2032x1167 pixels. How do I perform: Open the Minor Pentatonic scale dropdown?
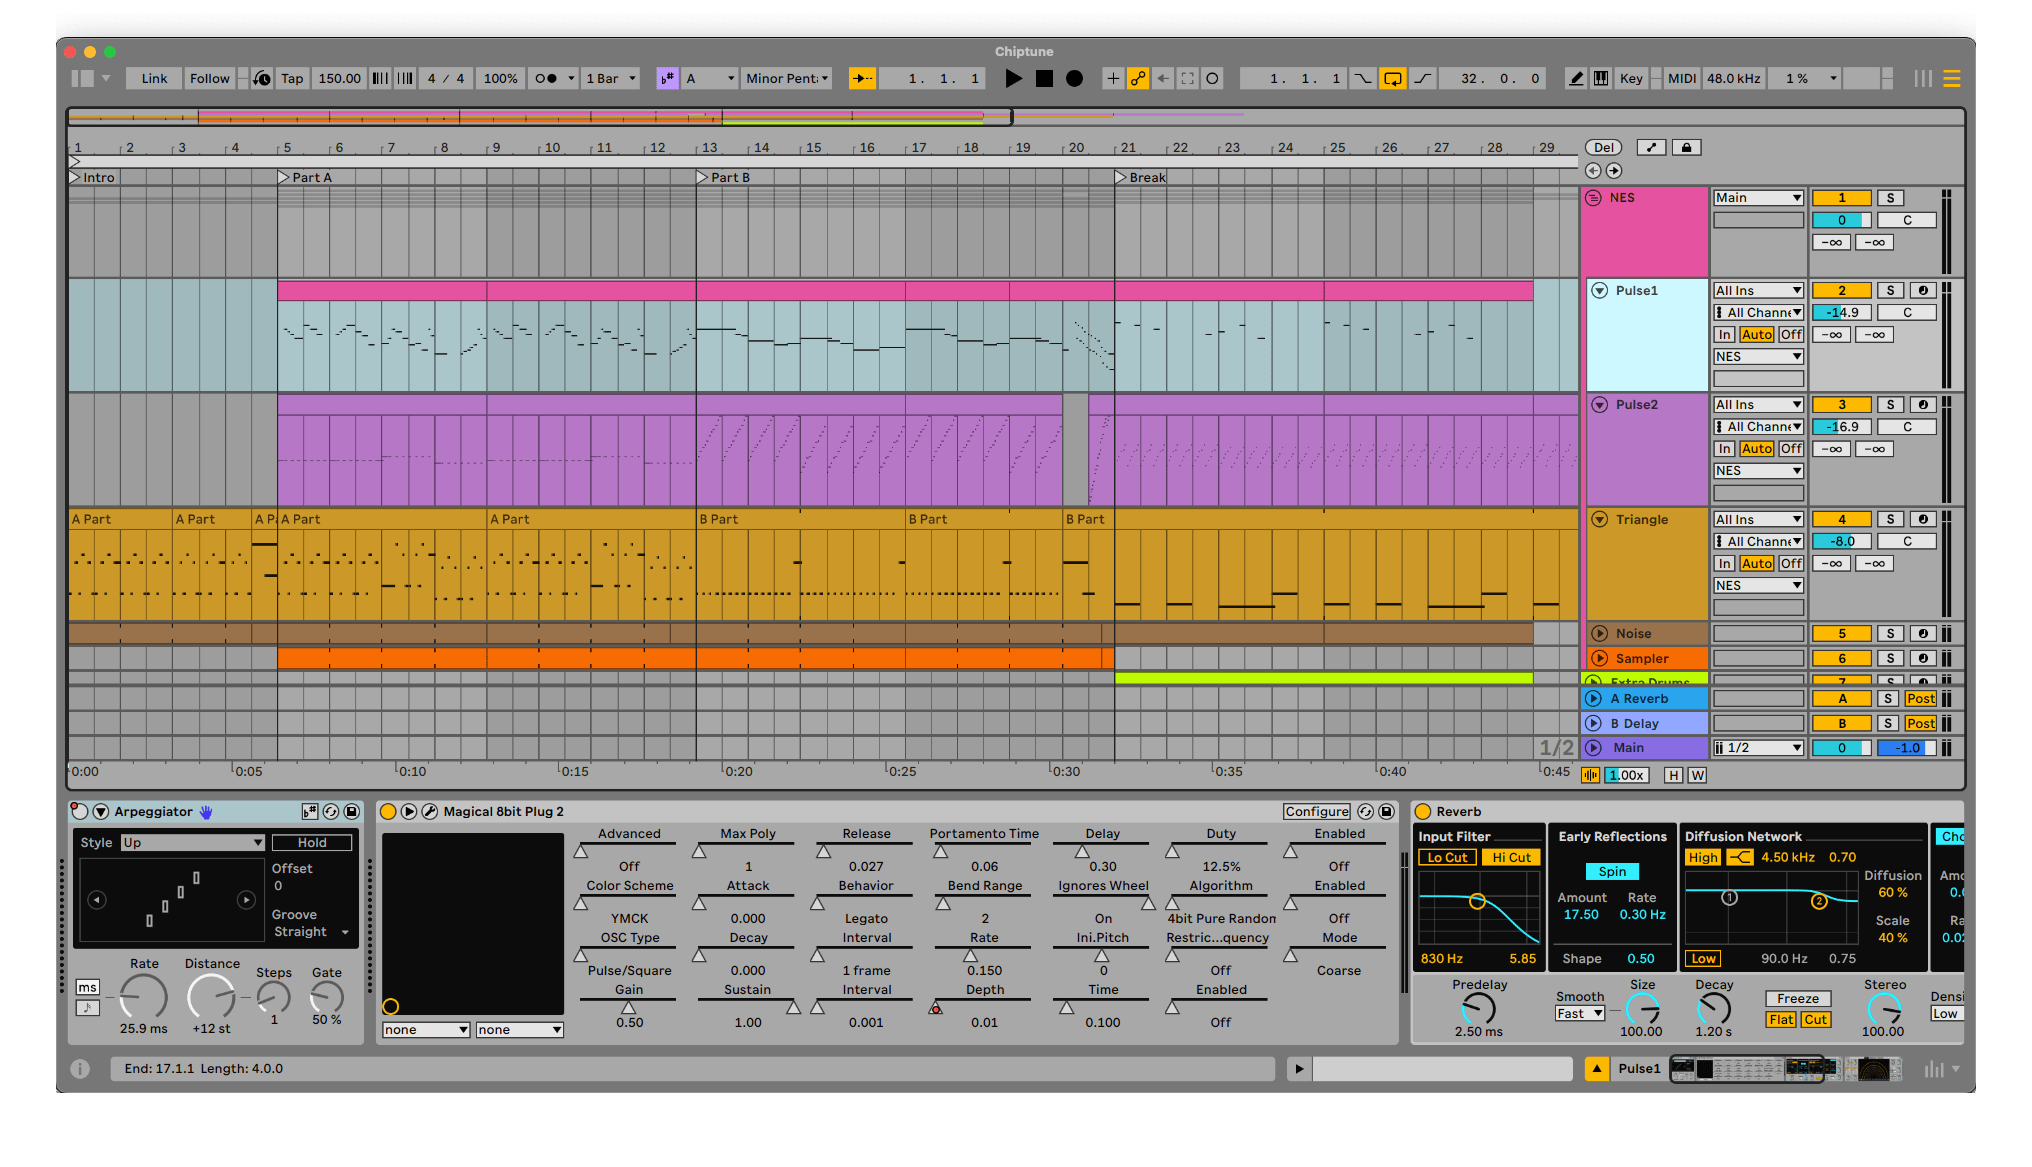(787, 79)
